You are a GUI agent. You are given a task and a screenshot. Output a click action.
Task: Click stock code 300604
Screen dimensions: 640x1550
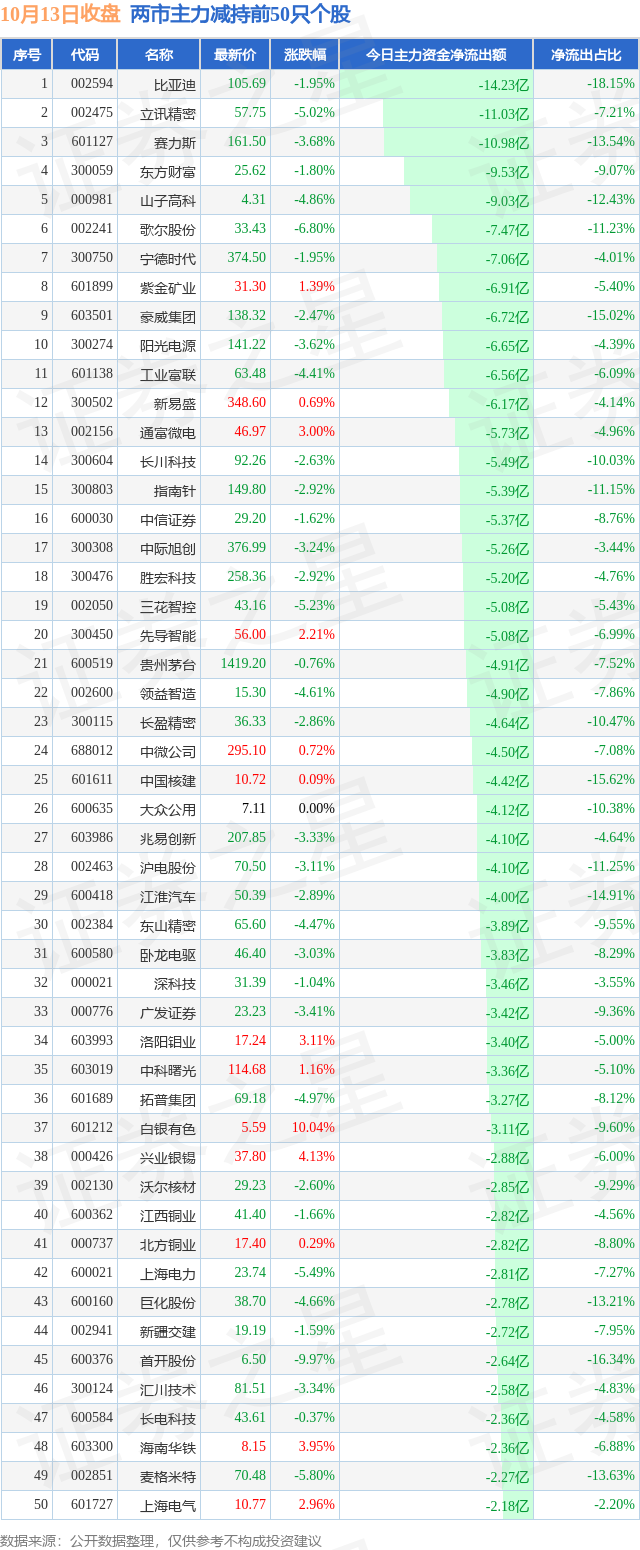(x=92, y=461)
